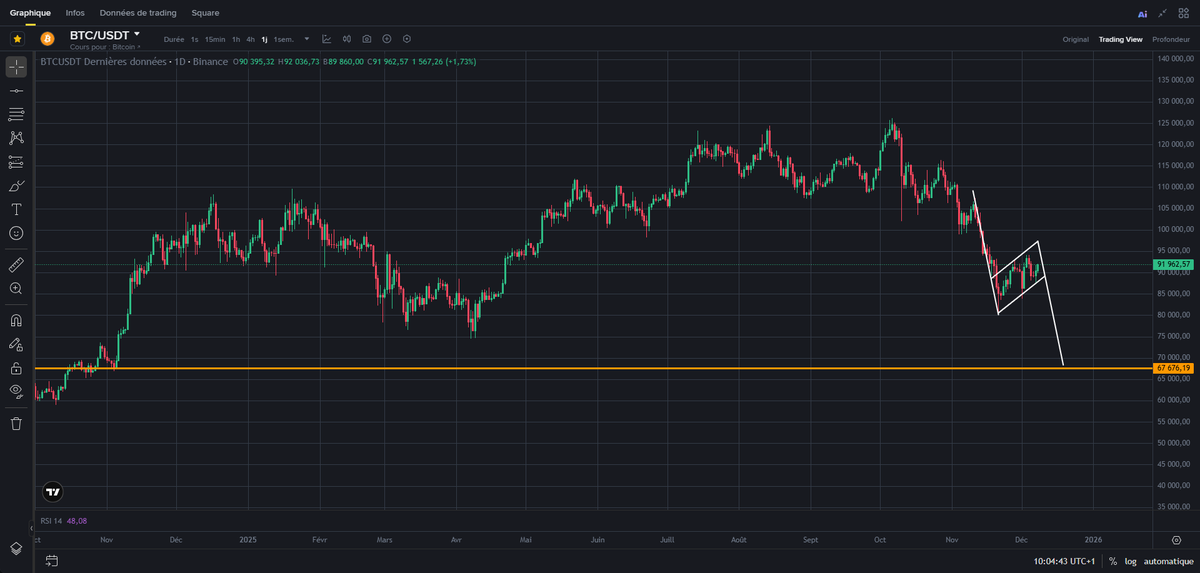Open the Square tab
The height and width of the screenshot is (573, 1200).
click(205, 13)
